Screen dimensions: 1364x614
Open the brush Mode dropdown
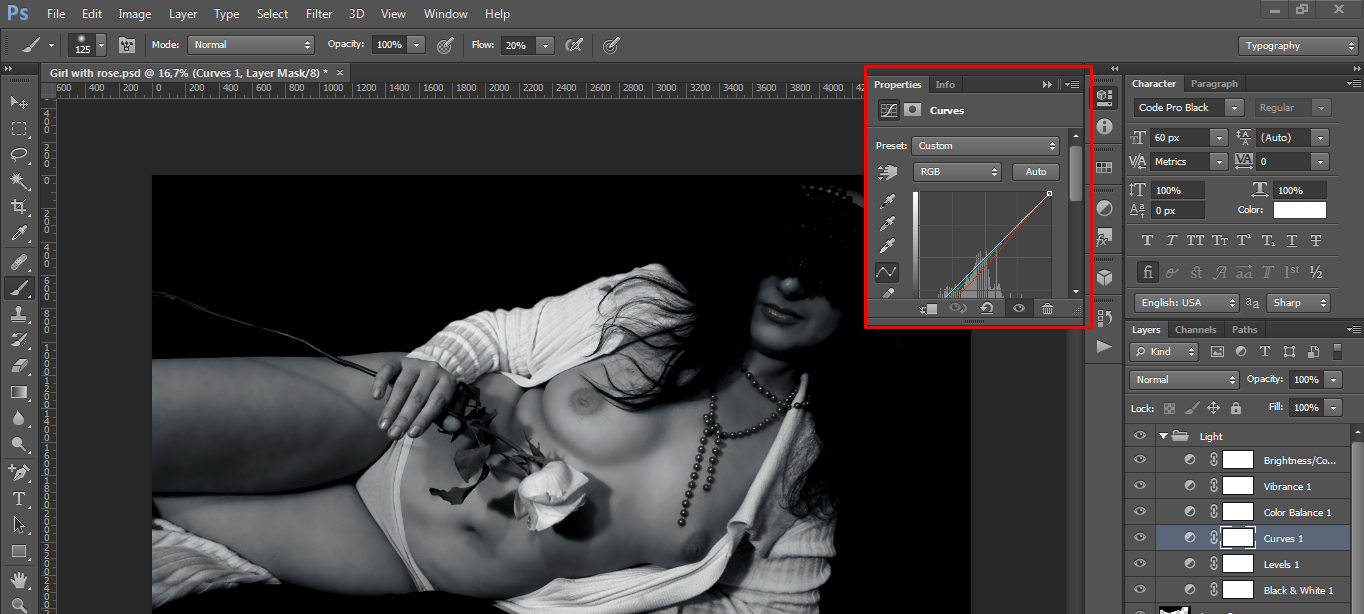tap(251, 45)
